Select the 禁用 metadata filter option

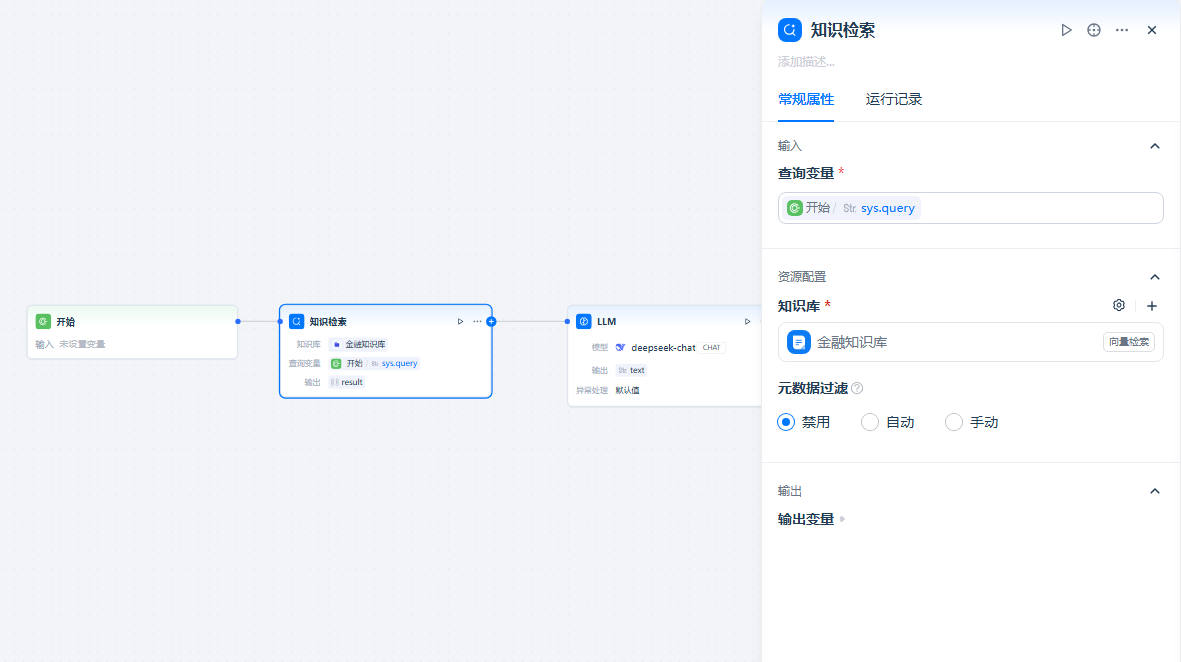pyautogui.click(x=786, y=421)
